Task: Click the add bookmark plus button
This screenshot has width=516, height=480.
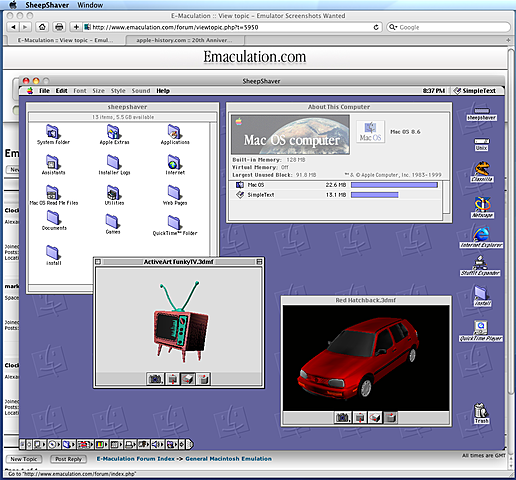Action: click(x=76, y=27)
